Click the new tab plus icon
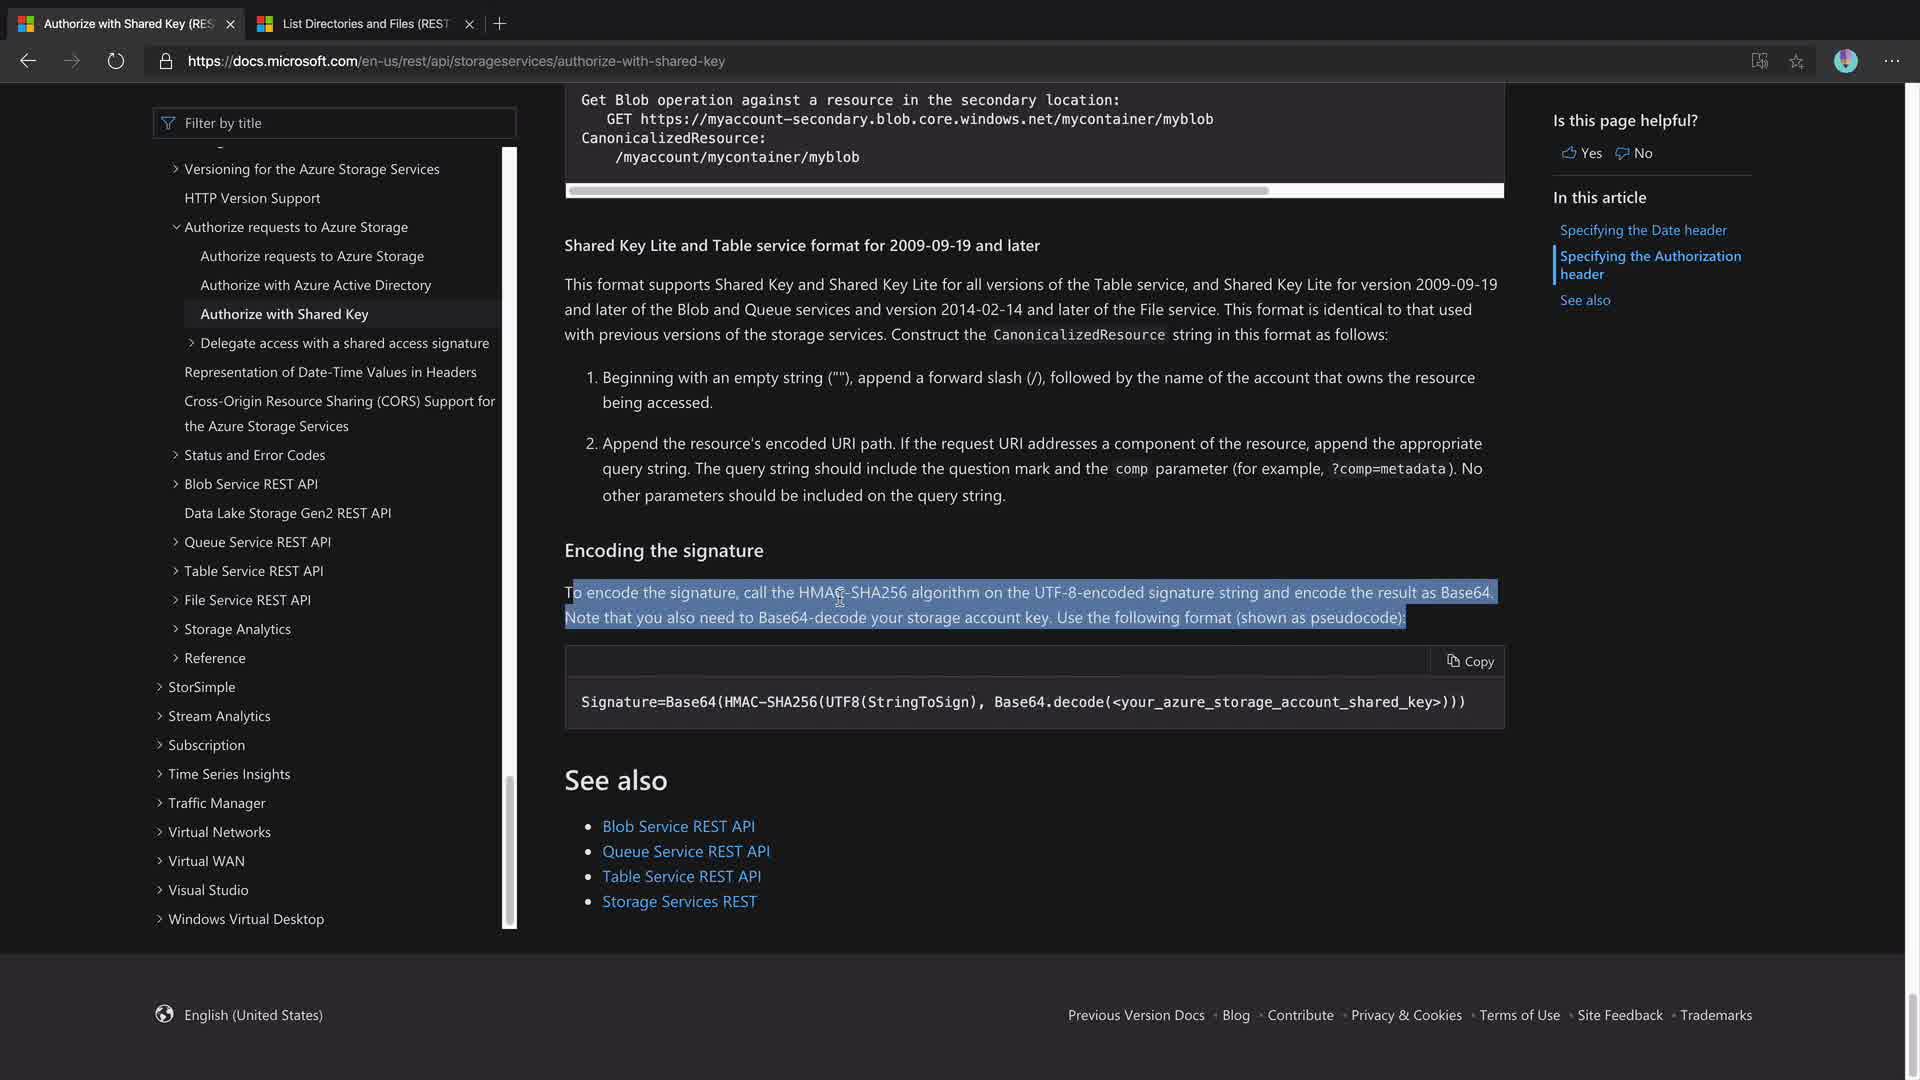This screenshot has width=1920, height=1080. click(500, 23)
